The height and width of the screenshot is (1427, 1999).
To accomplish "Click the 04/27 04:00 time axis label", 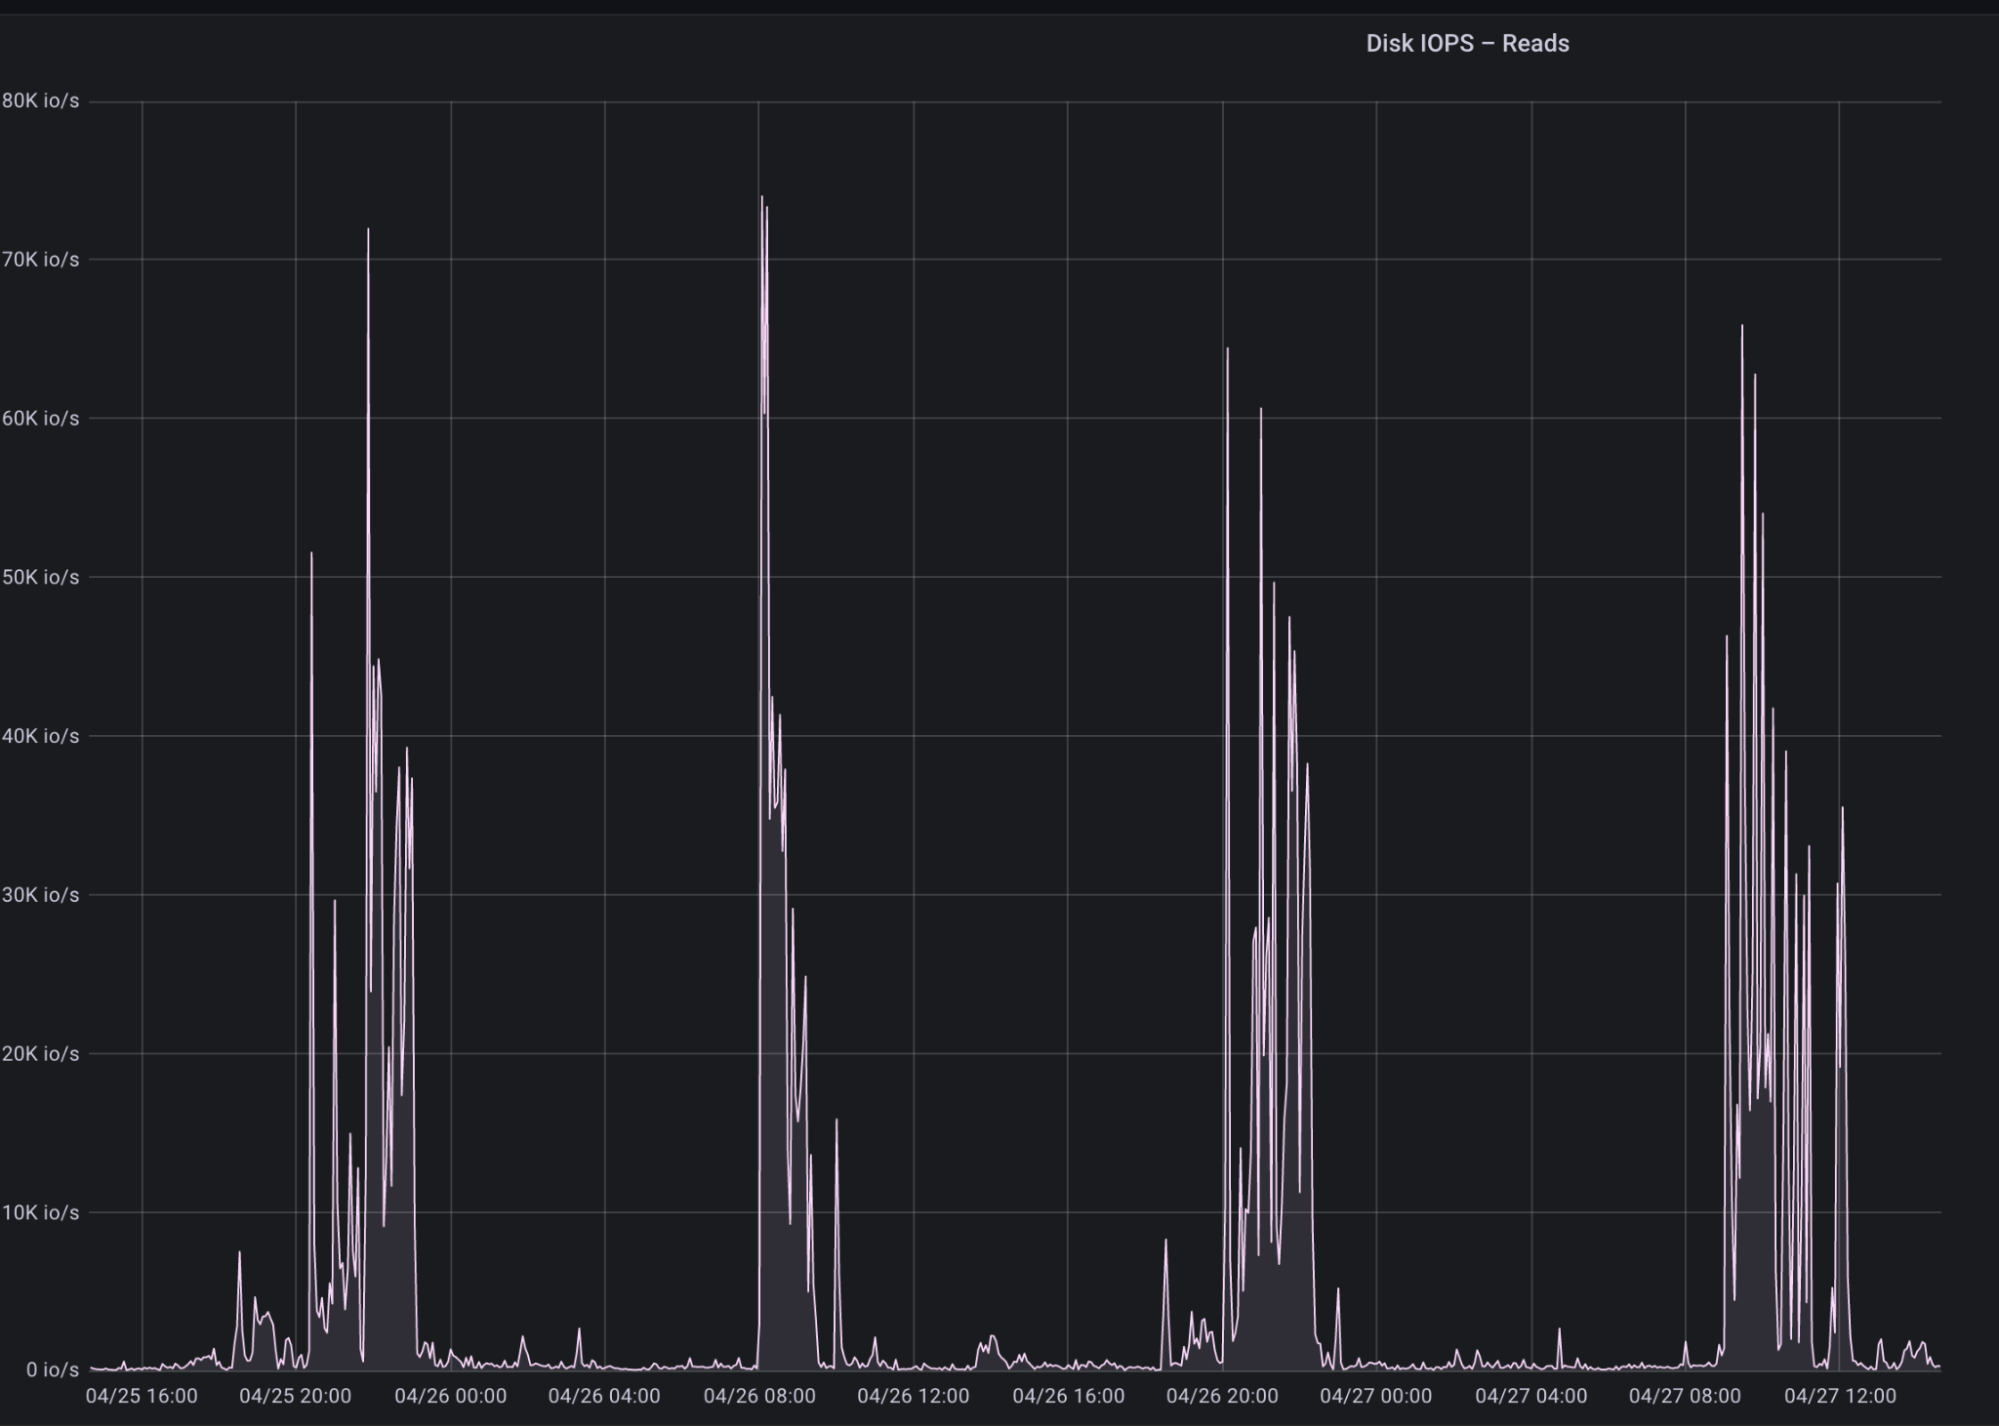I will [x=1531, y=1396].
